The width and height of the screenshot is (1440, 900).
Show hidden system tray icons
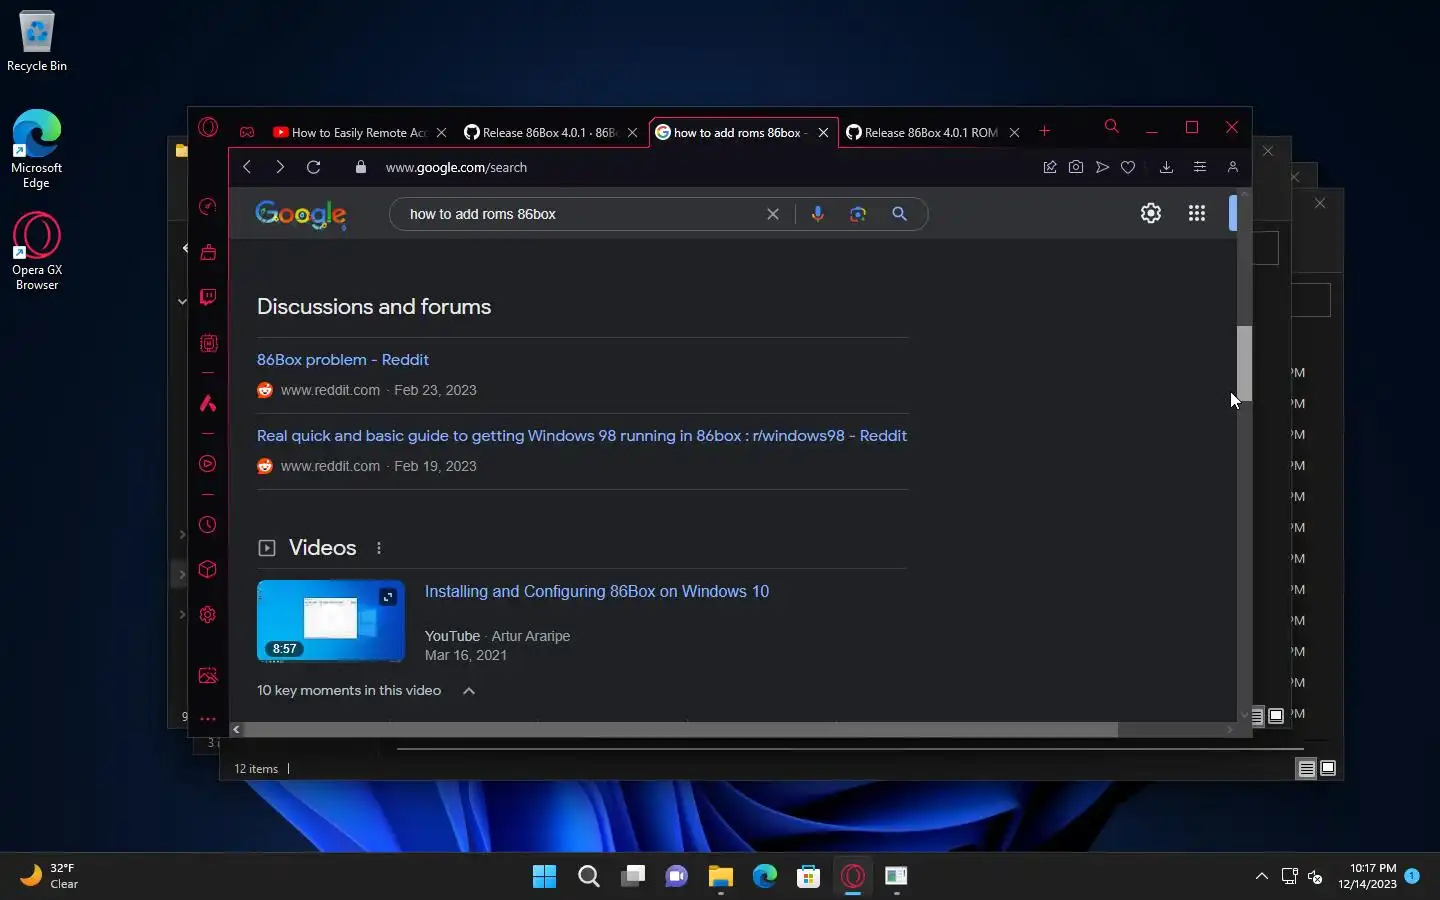1261,877
